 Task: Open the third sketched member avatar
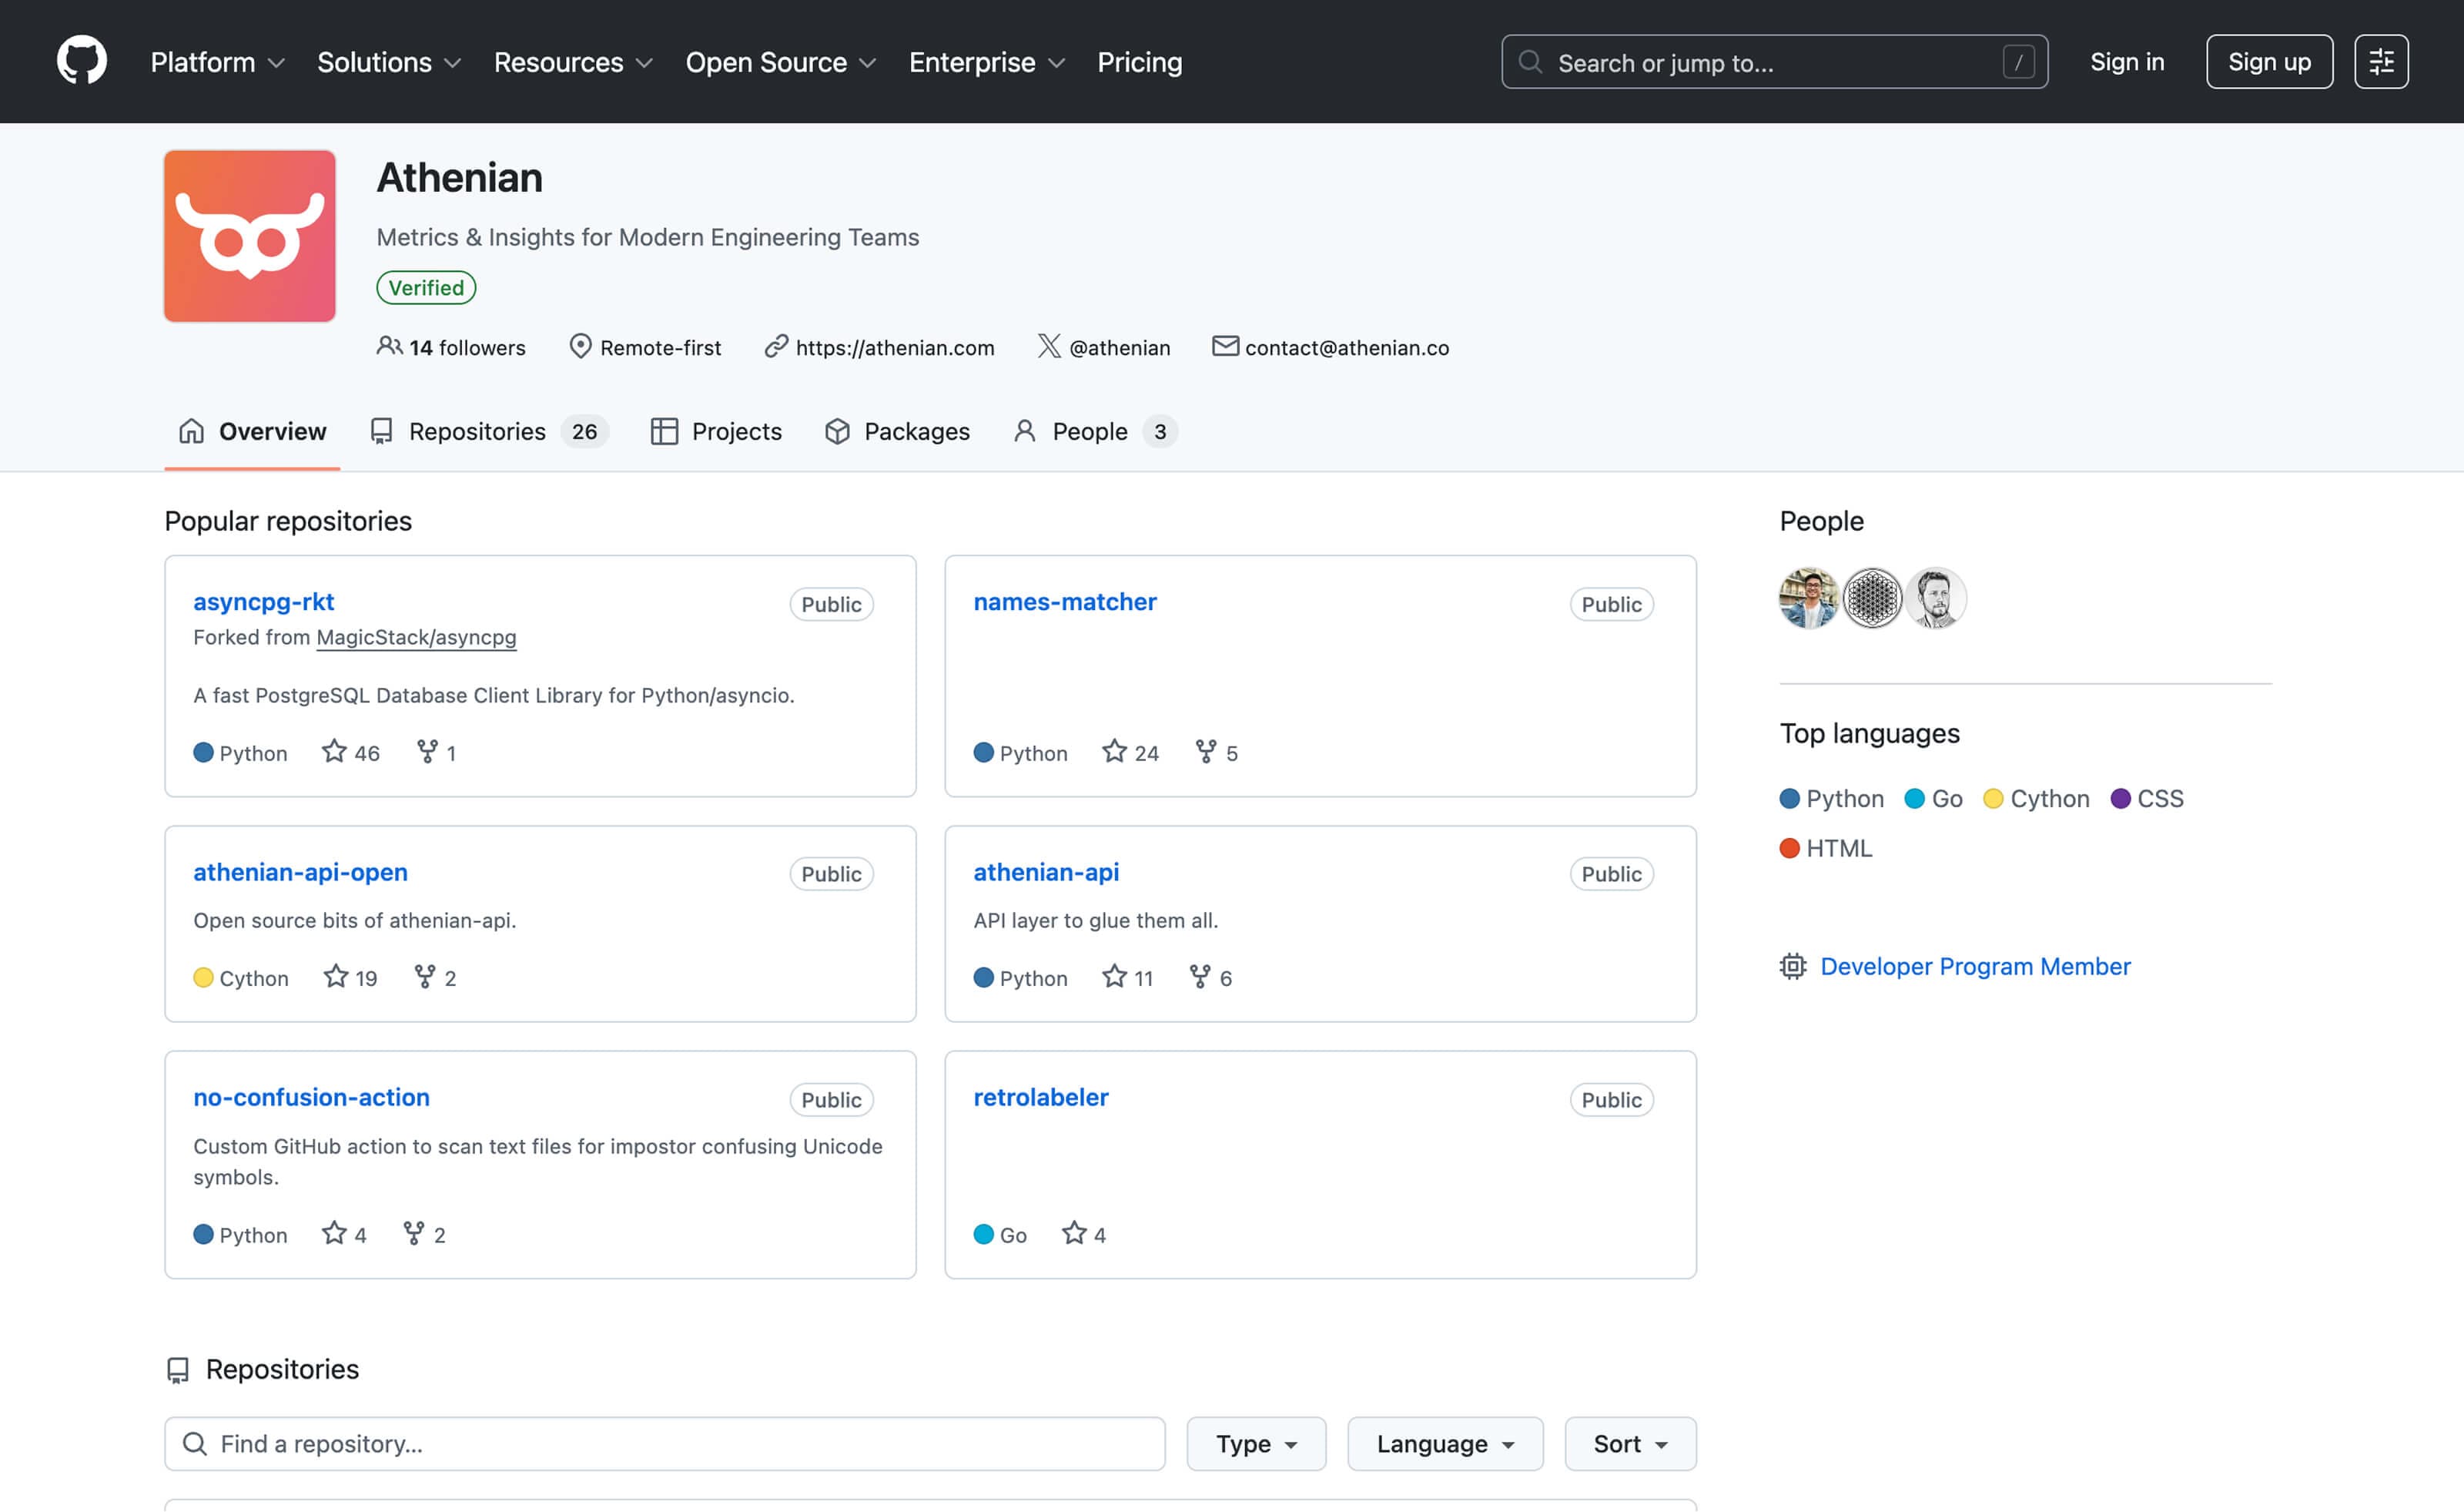coord(1935,598)
